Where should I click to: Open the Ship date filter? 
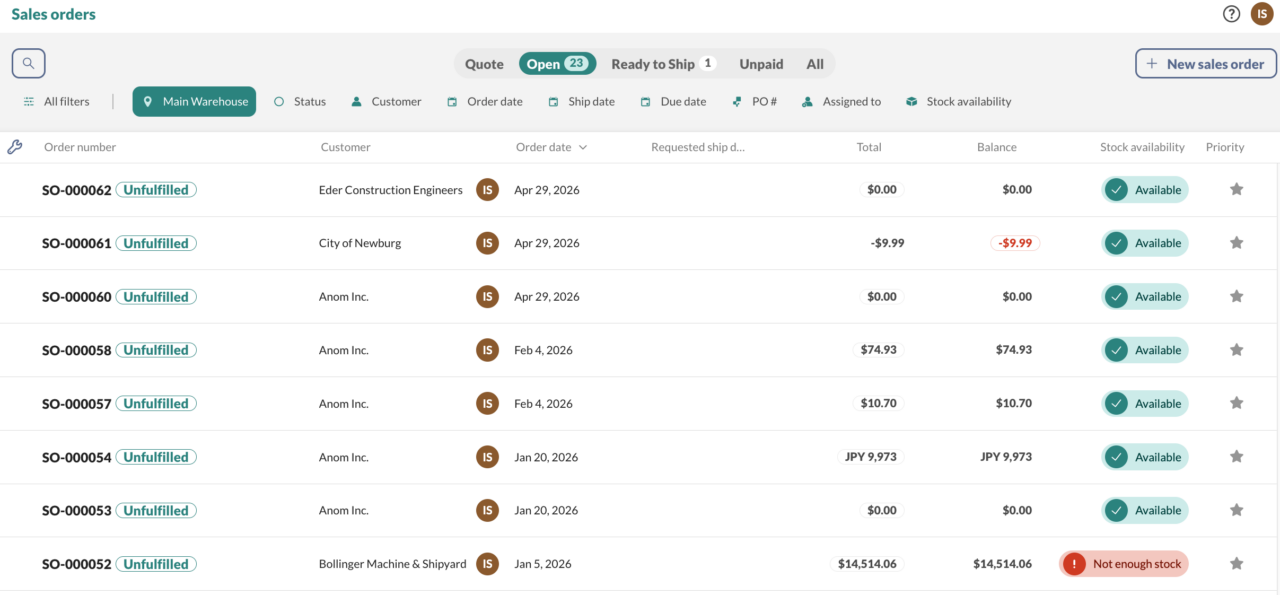tap(581, 102)
